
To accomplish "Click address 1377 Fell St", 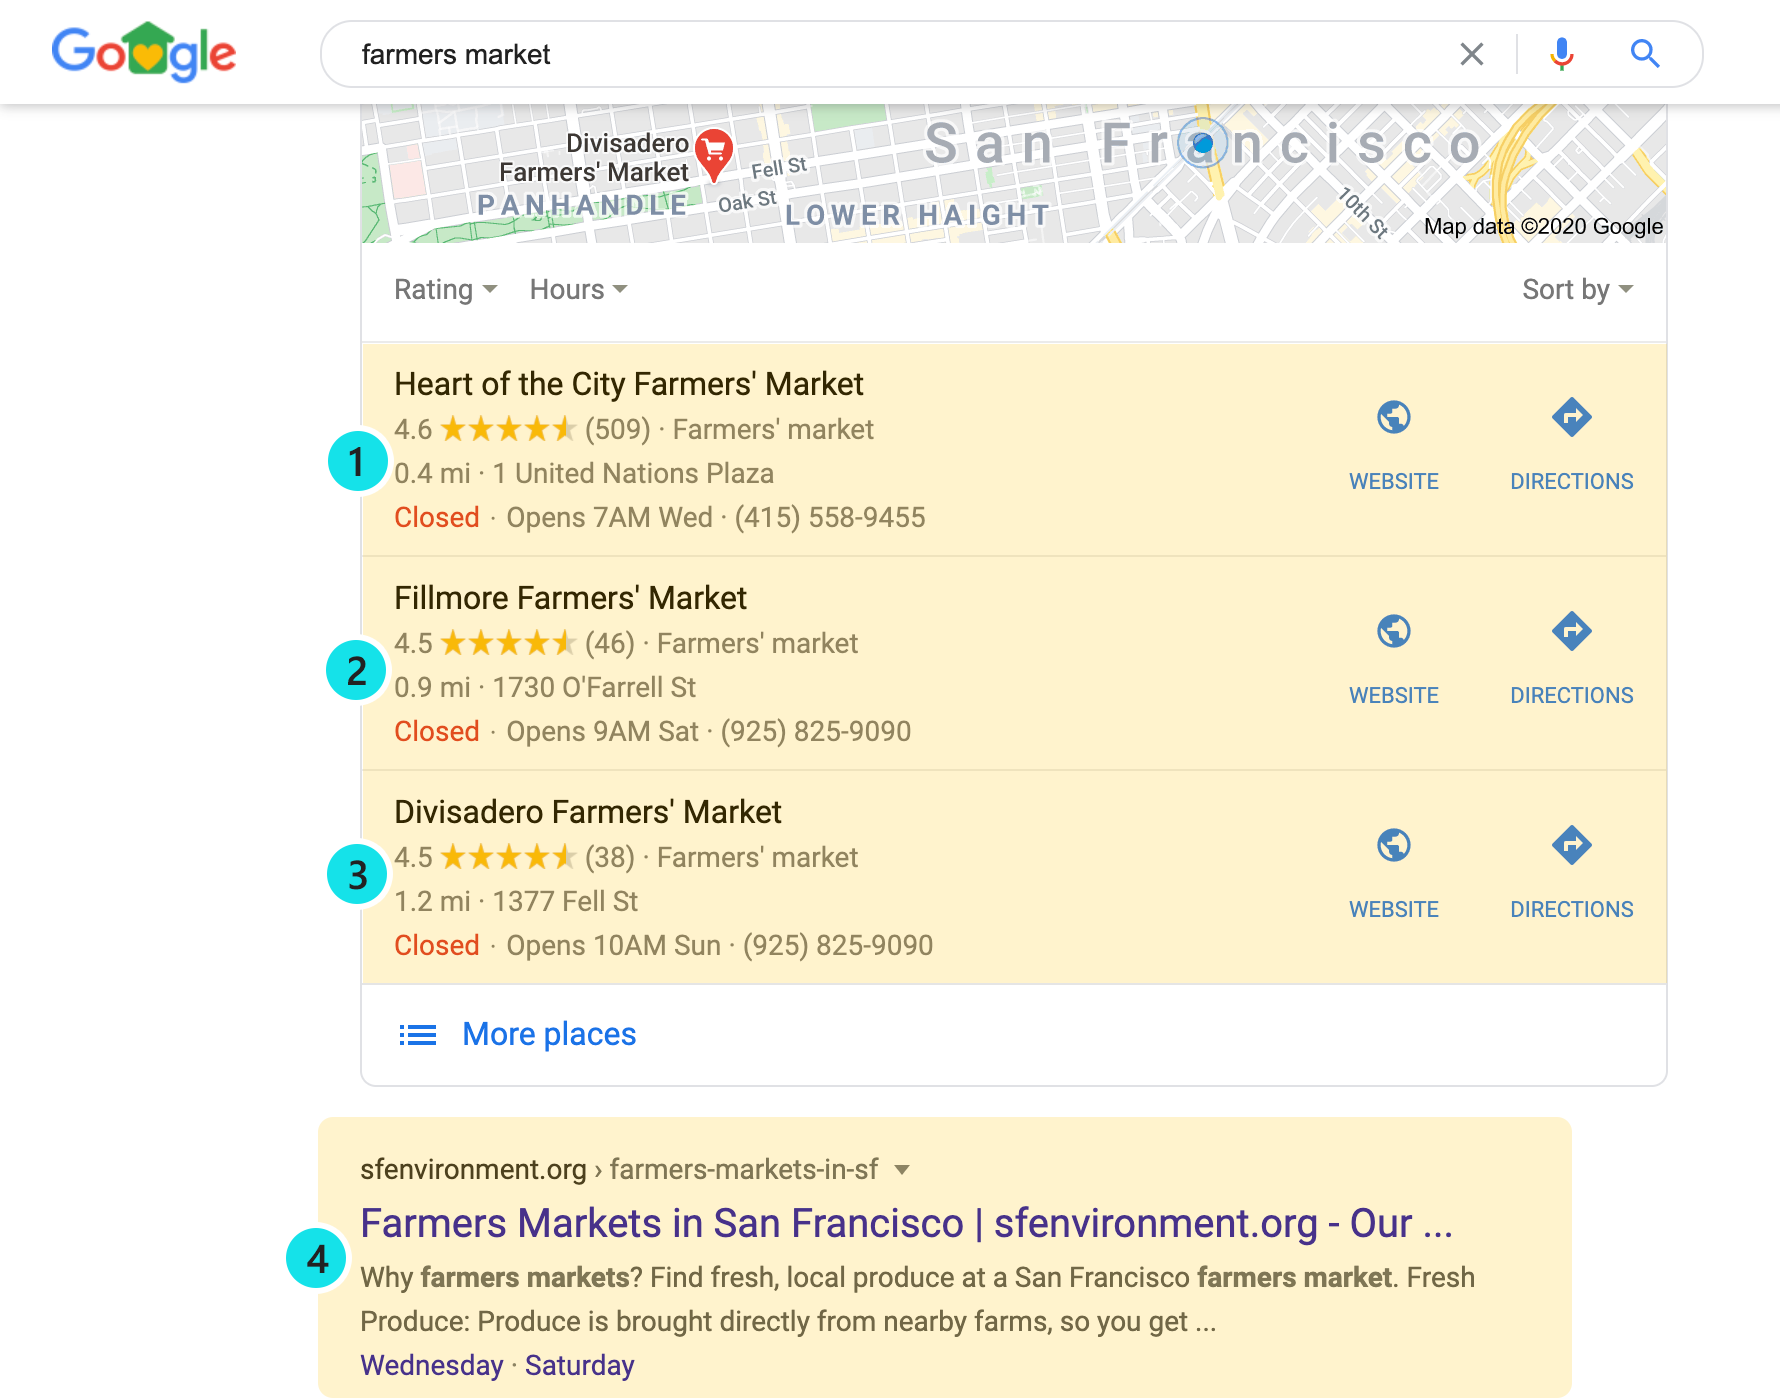I will (565, 902).
